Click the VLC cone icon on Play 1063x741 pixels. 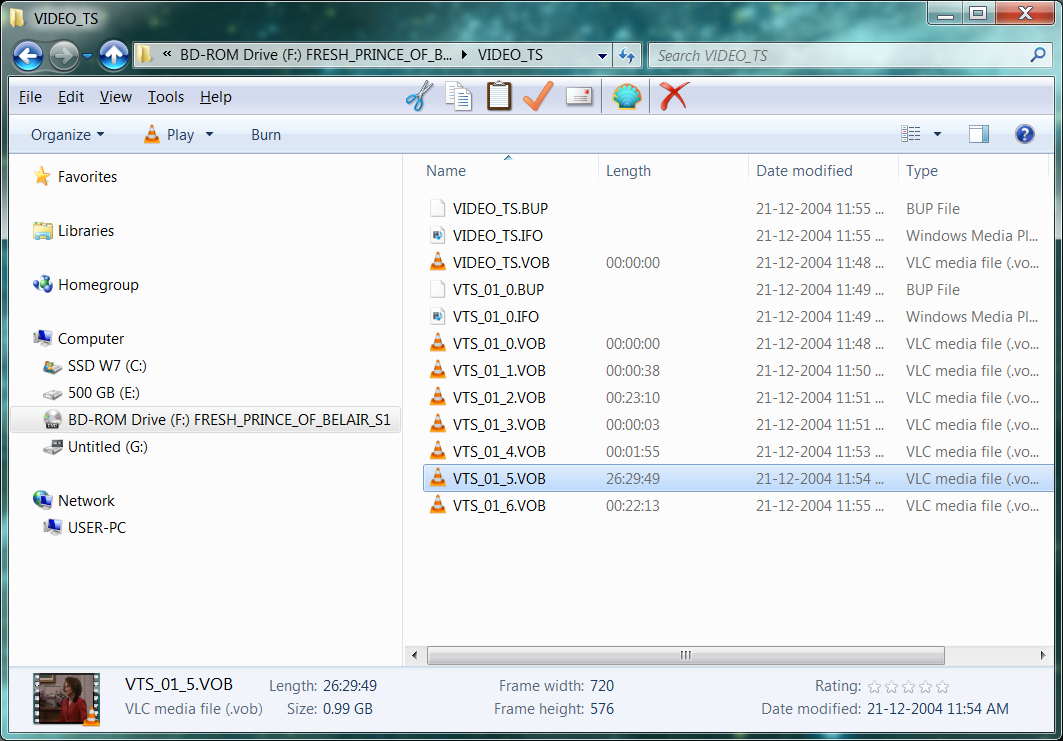pyautogui.click(x=152, y=134)
